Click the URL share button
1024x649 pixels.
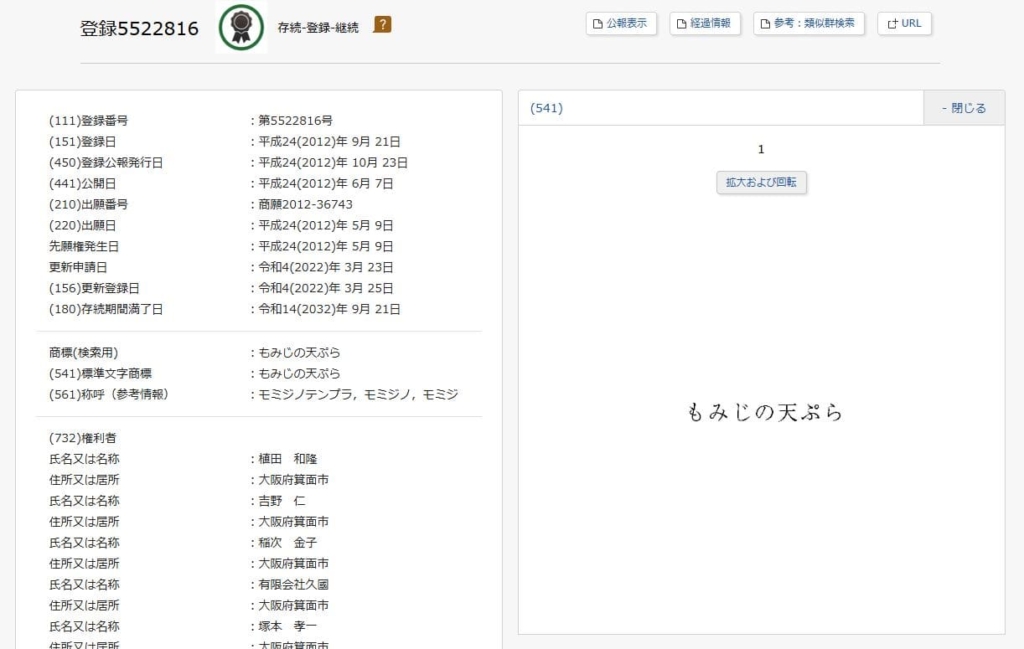pyautogui.click(x=904, y=23)
